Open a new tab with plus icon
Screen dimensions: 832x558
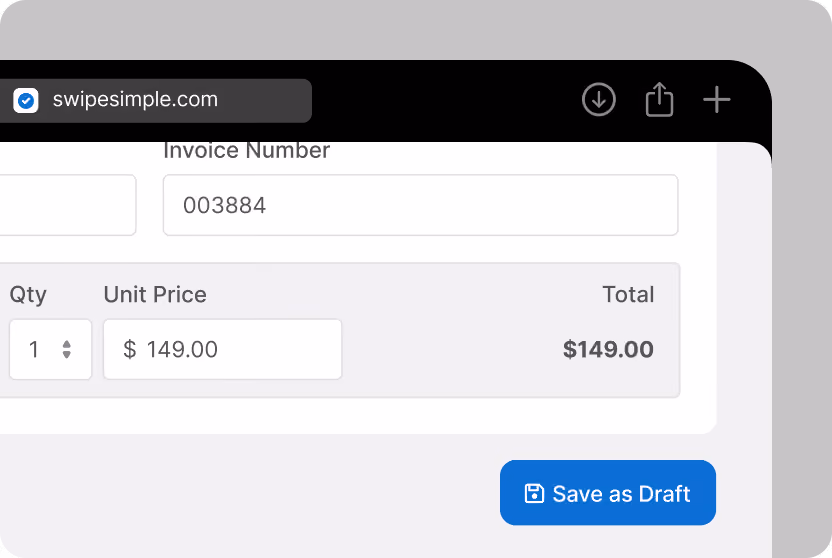(716, 99)
